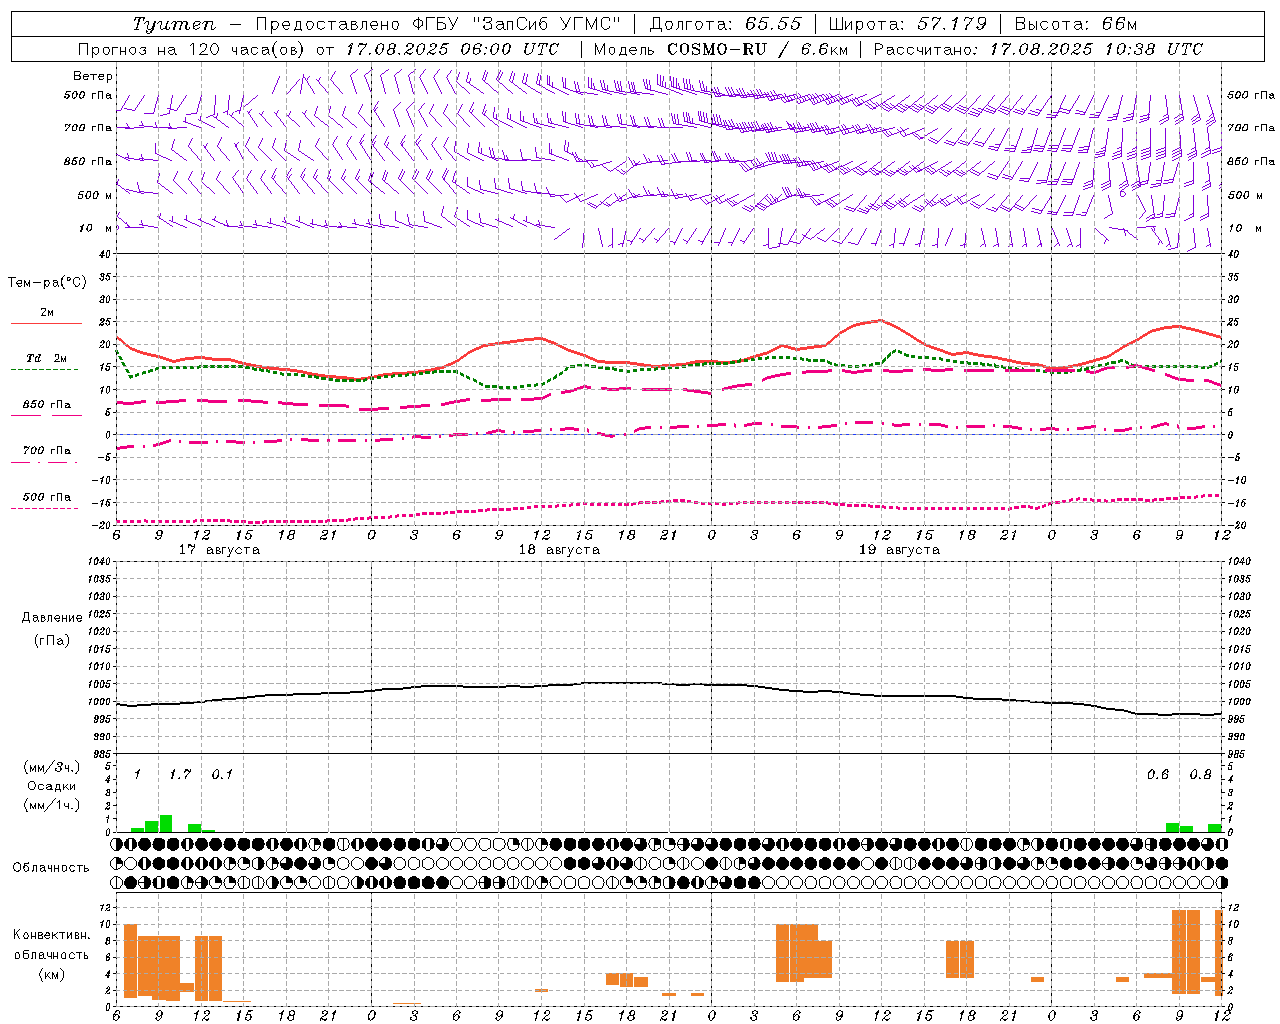This screenshot has width=1280, height=1024.
Task: Click the "(мм/3ч.)" precipitation unit label
Action: 52,768
